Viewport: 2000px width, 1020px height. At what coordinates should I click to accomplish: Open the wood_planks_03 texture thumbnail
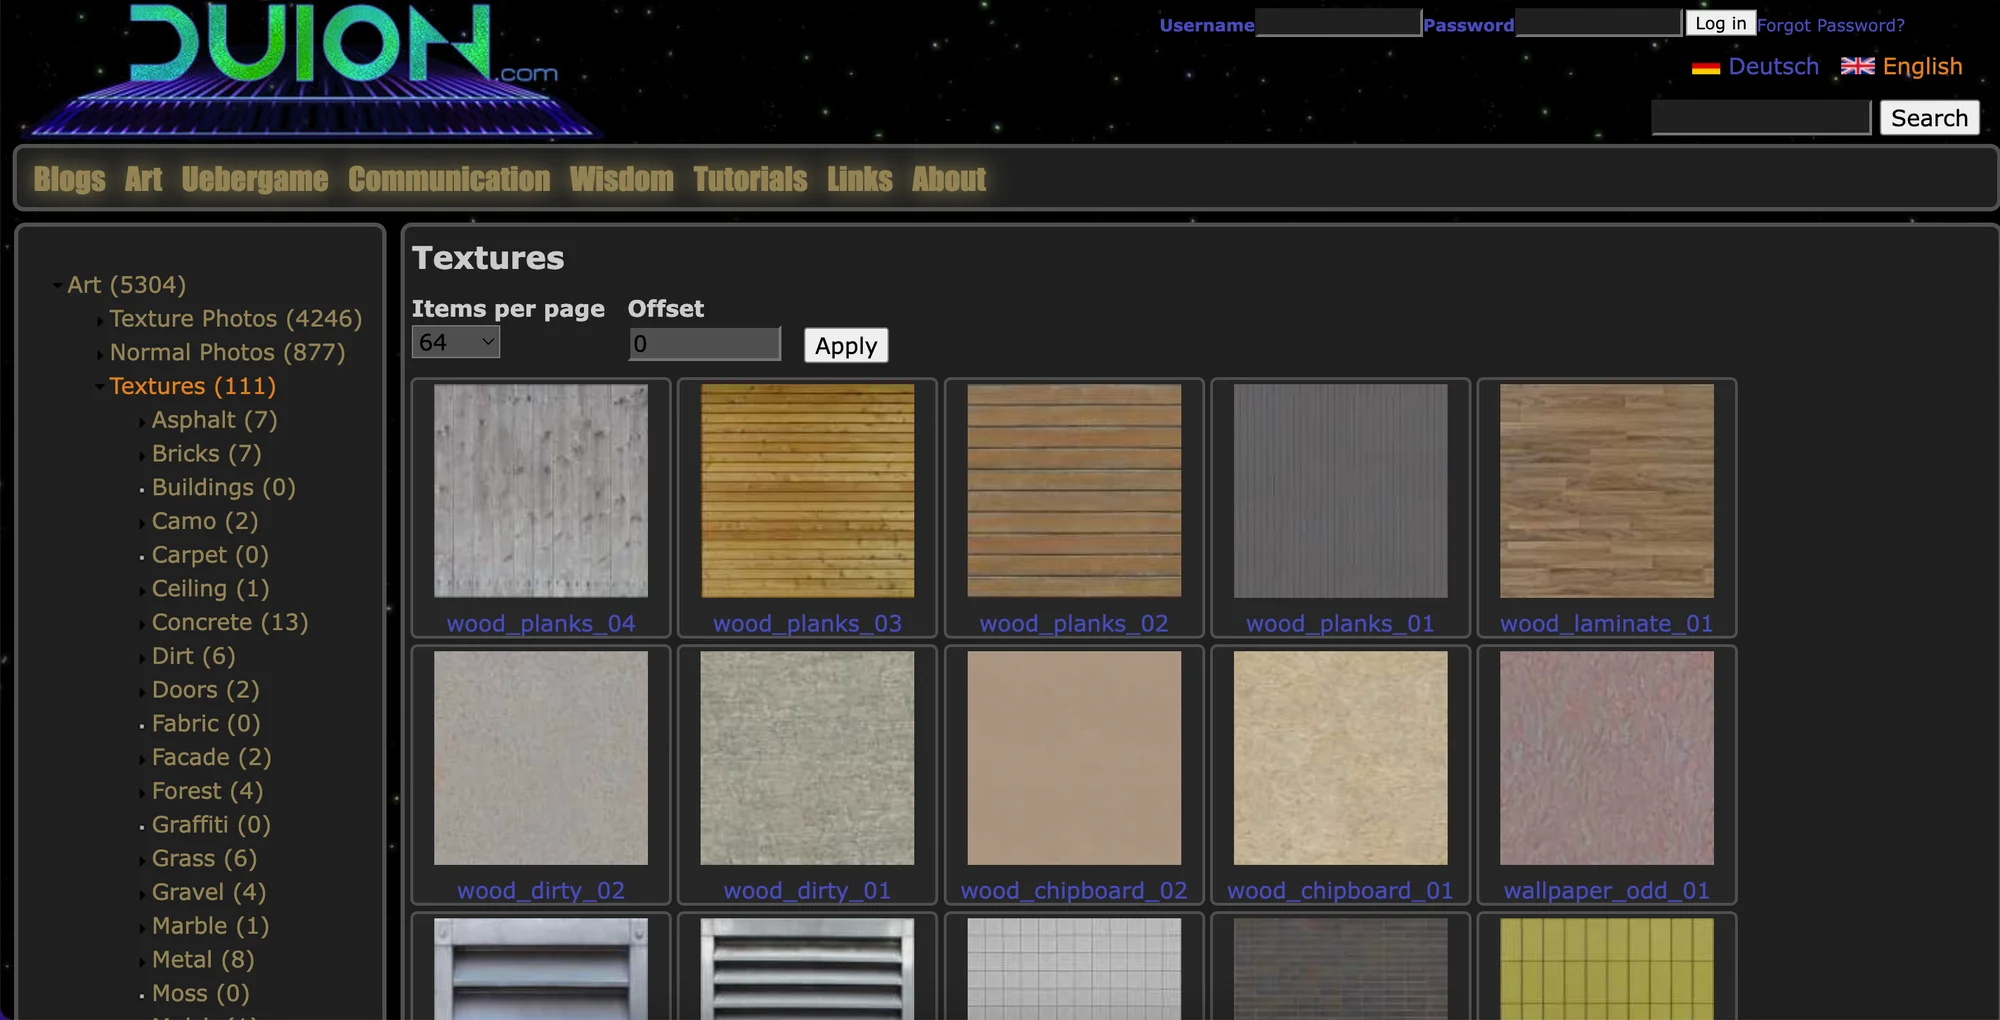[x=807, y=491]
